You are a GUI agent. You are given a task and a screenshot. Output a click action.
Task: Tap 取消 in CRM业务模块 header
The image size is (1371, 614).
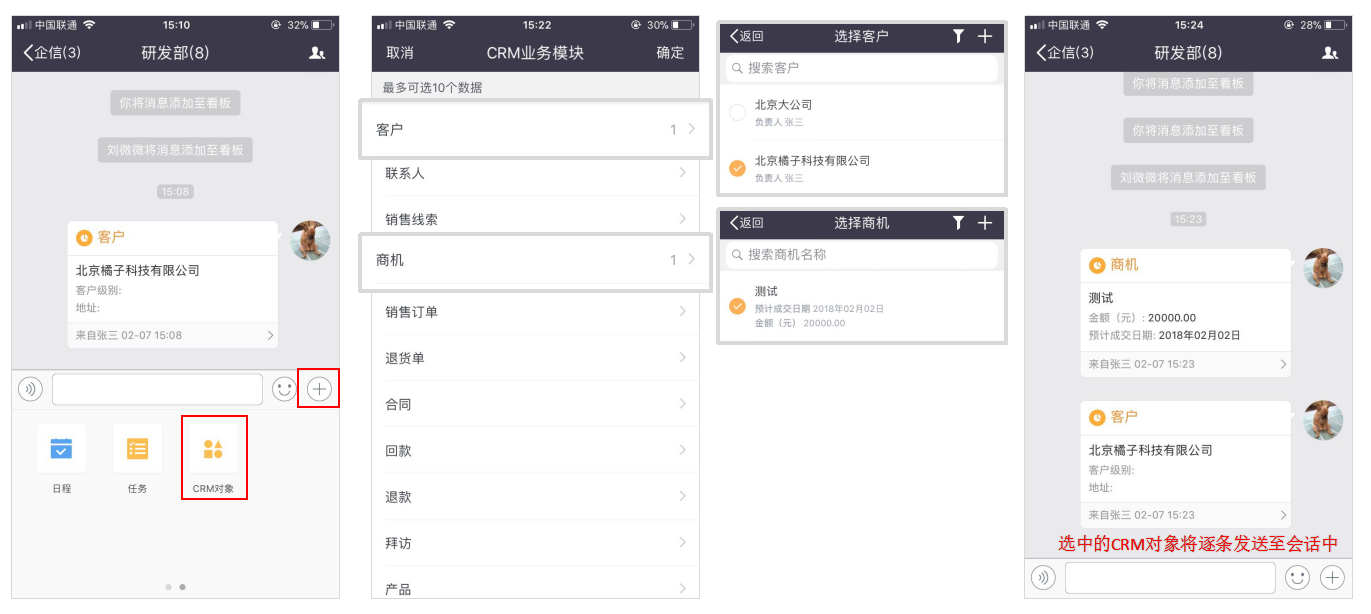tap(400, 53)
